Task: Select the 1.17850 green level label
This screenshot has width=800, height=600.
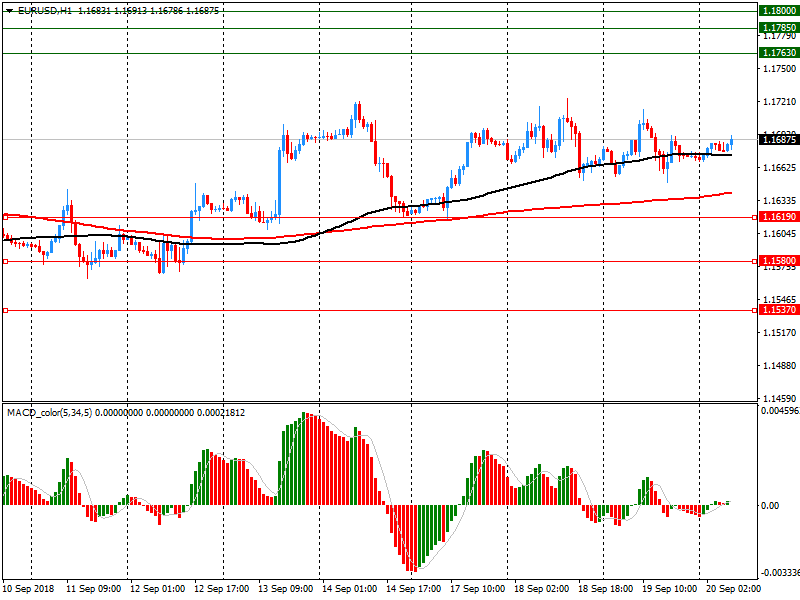Action: pyautogui.click(x=778, y=28)
